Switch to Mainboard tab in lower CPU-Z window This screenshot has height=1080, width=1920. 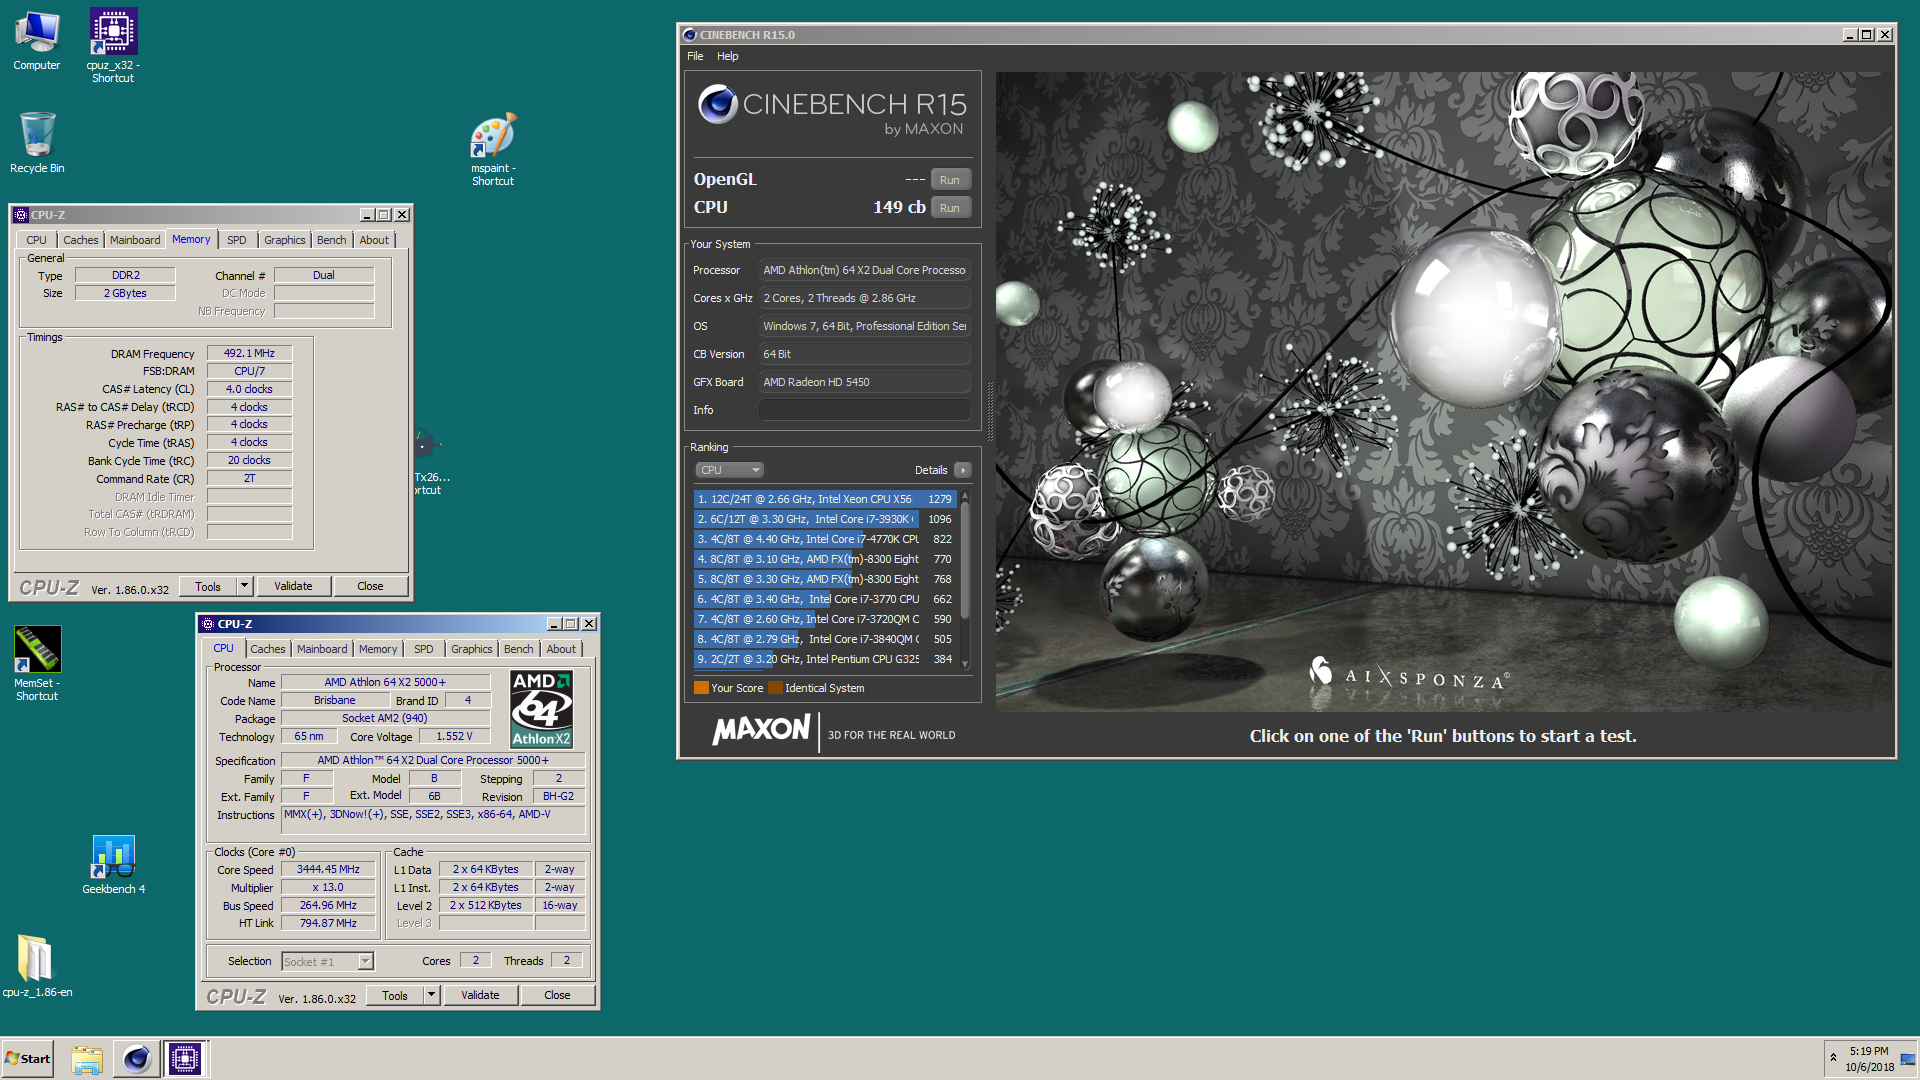[x=322, y=649]
